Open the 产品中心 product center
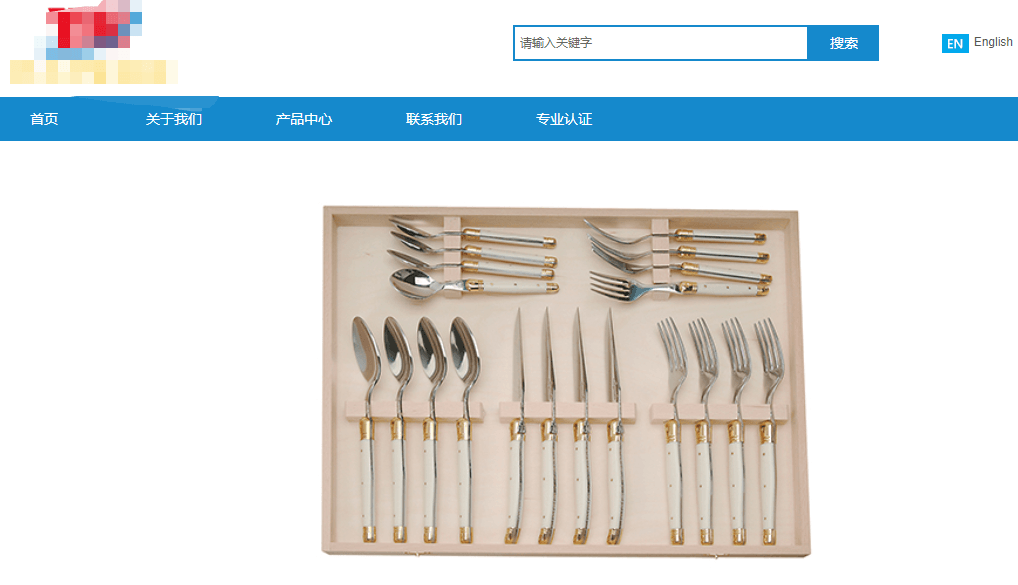This screenshot has width=1018, height=585. pyautogui.click(x=303, y=119)
